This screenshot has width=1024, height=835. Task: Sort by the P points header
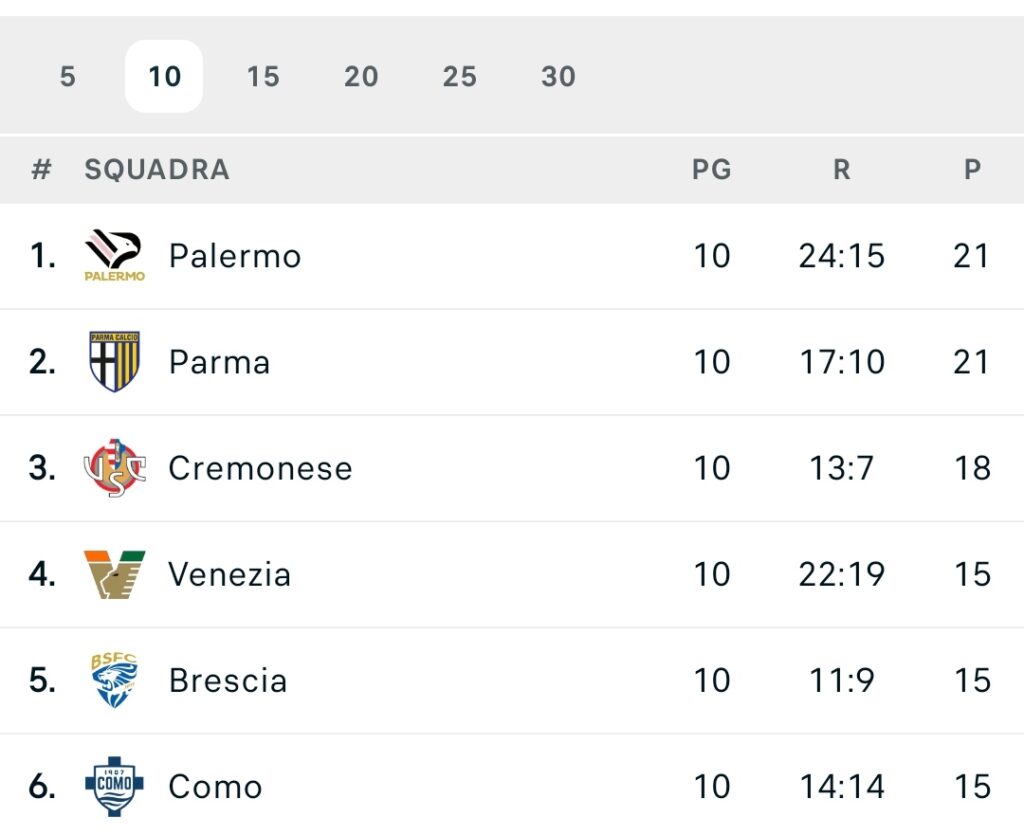point(972,170)
